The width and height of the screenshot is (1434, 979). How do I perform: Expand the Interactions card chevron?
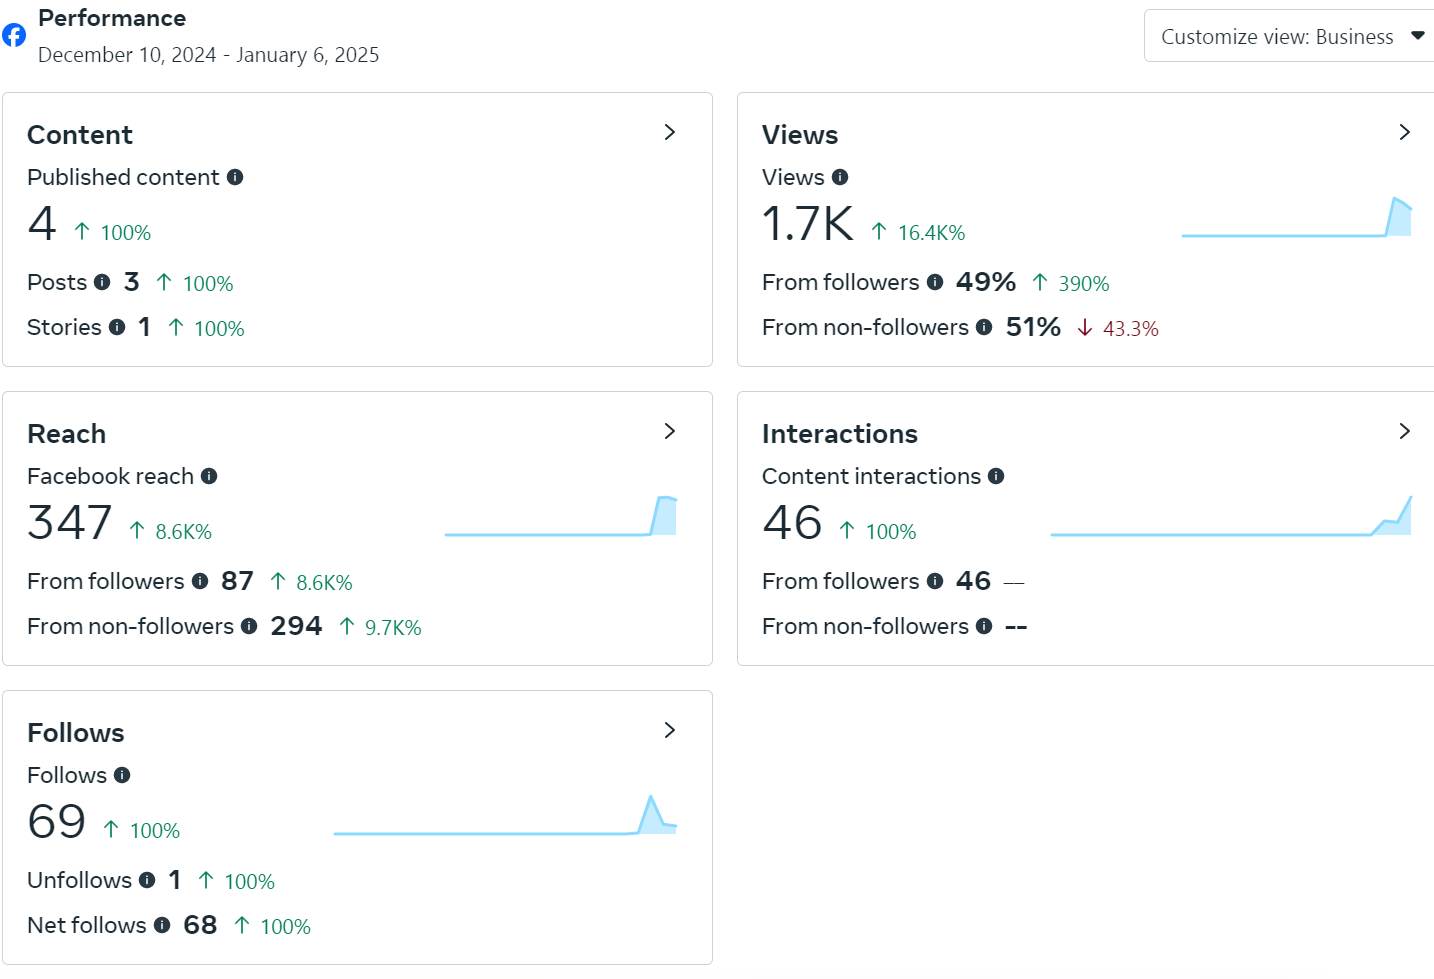pyautogui.click(x=1404, y=431)
